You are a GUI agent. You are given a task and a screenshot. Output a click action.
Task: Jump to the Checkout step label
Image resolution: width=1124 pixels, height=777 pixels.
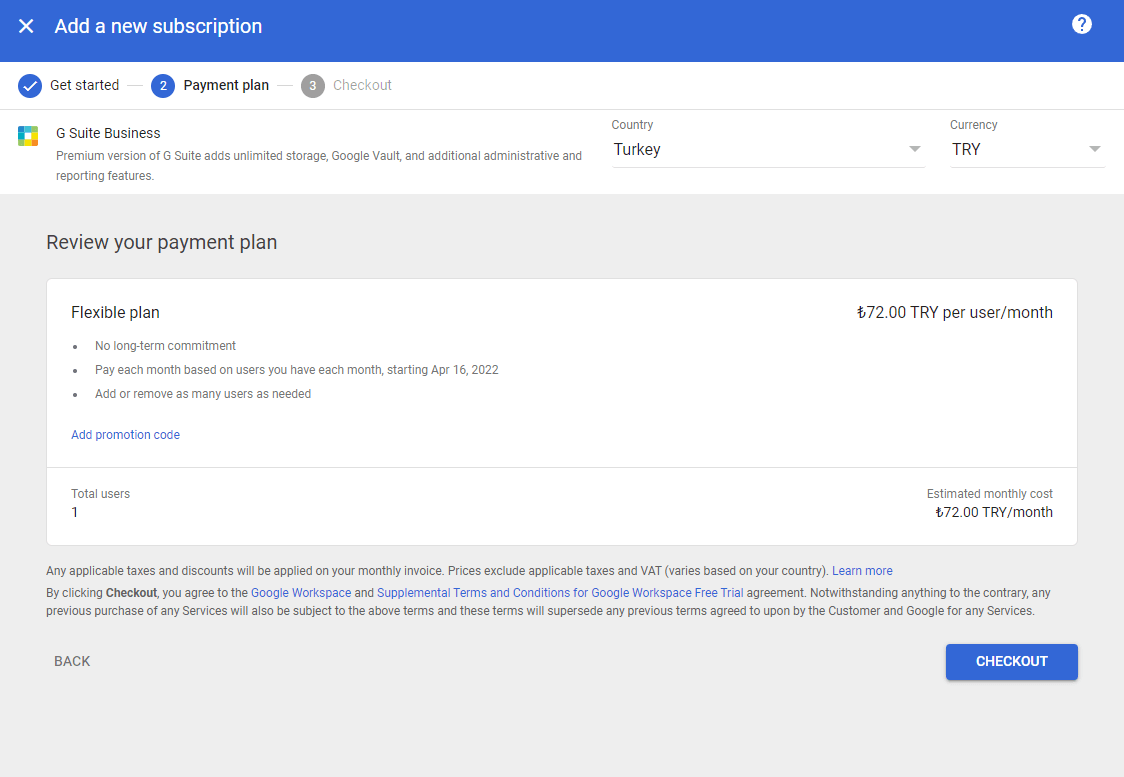[x=362, y=86]
